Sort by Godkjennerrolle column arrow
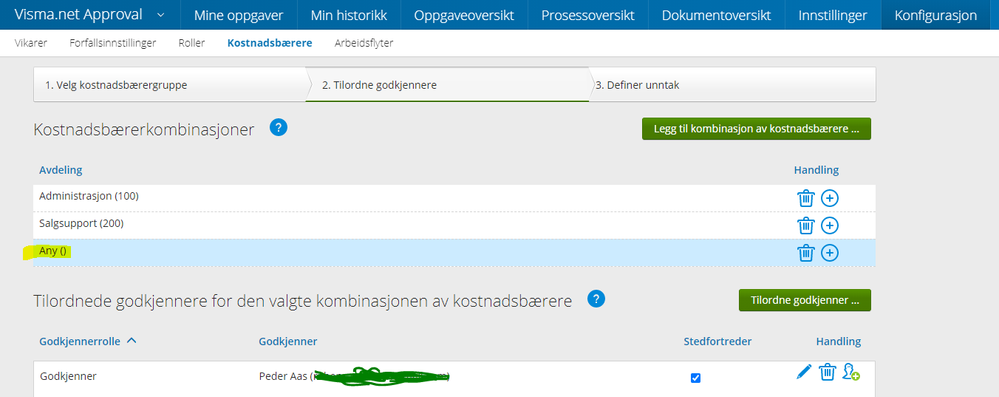 click(x=132, y=341)
